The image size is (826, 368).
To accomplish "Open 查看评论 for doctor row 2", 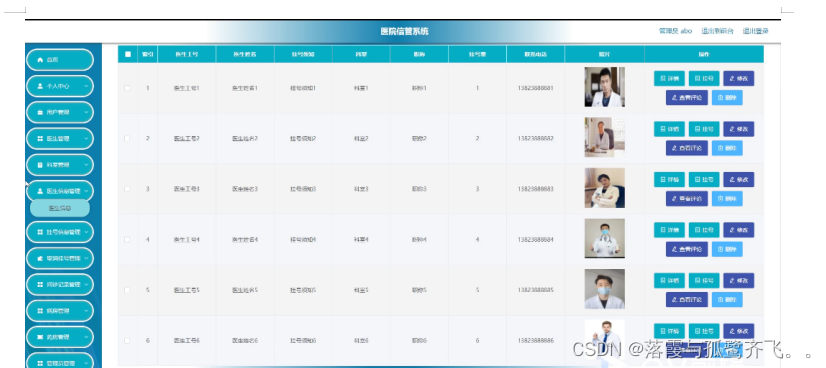I will tap(686, 148).
